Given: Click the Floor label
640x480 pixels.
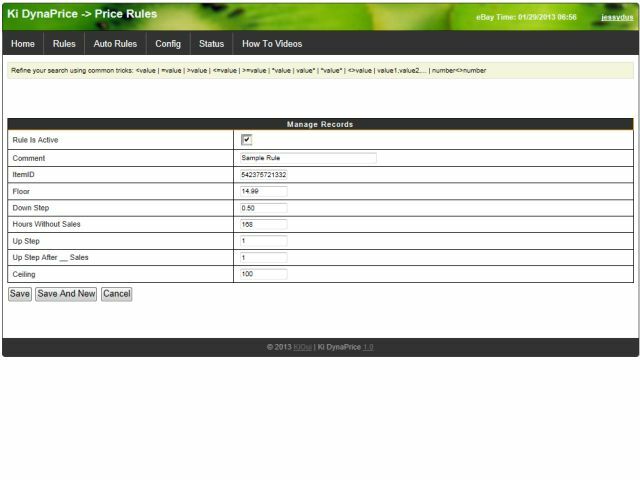Looking at the screenshot, I should (21, 191).
